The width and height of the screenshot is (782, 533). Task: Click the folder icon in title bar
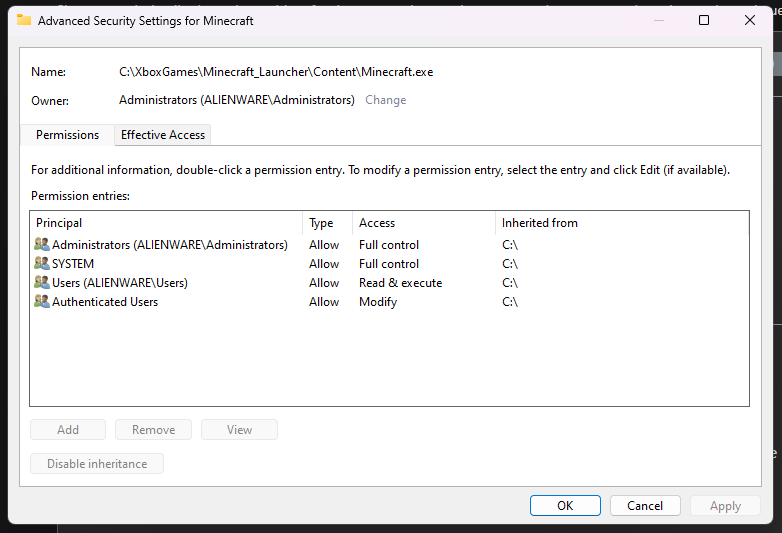coord(24,20)
